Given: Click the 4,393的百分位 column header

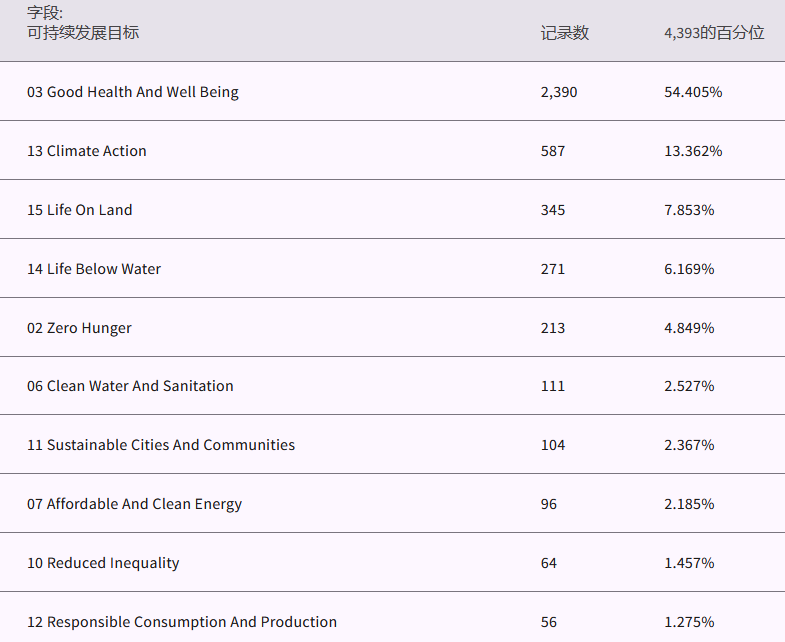Looking at the screenshot, I should click(x=714, y=33).
